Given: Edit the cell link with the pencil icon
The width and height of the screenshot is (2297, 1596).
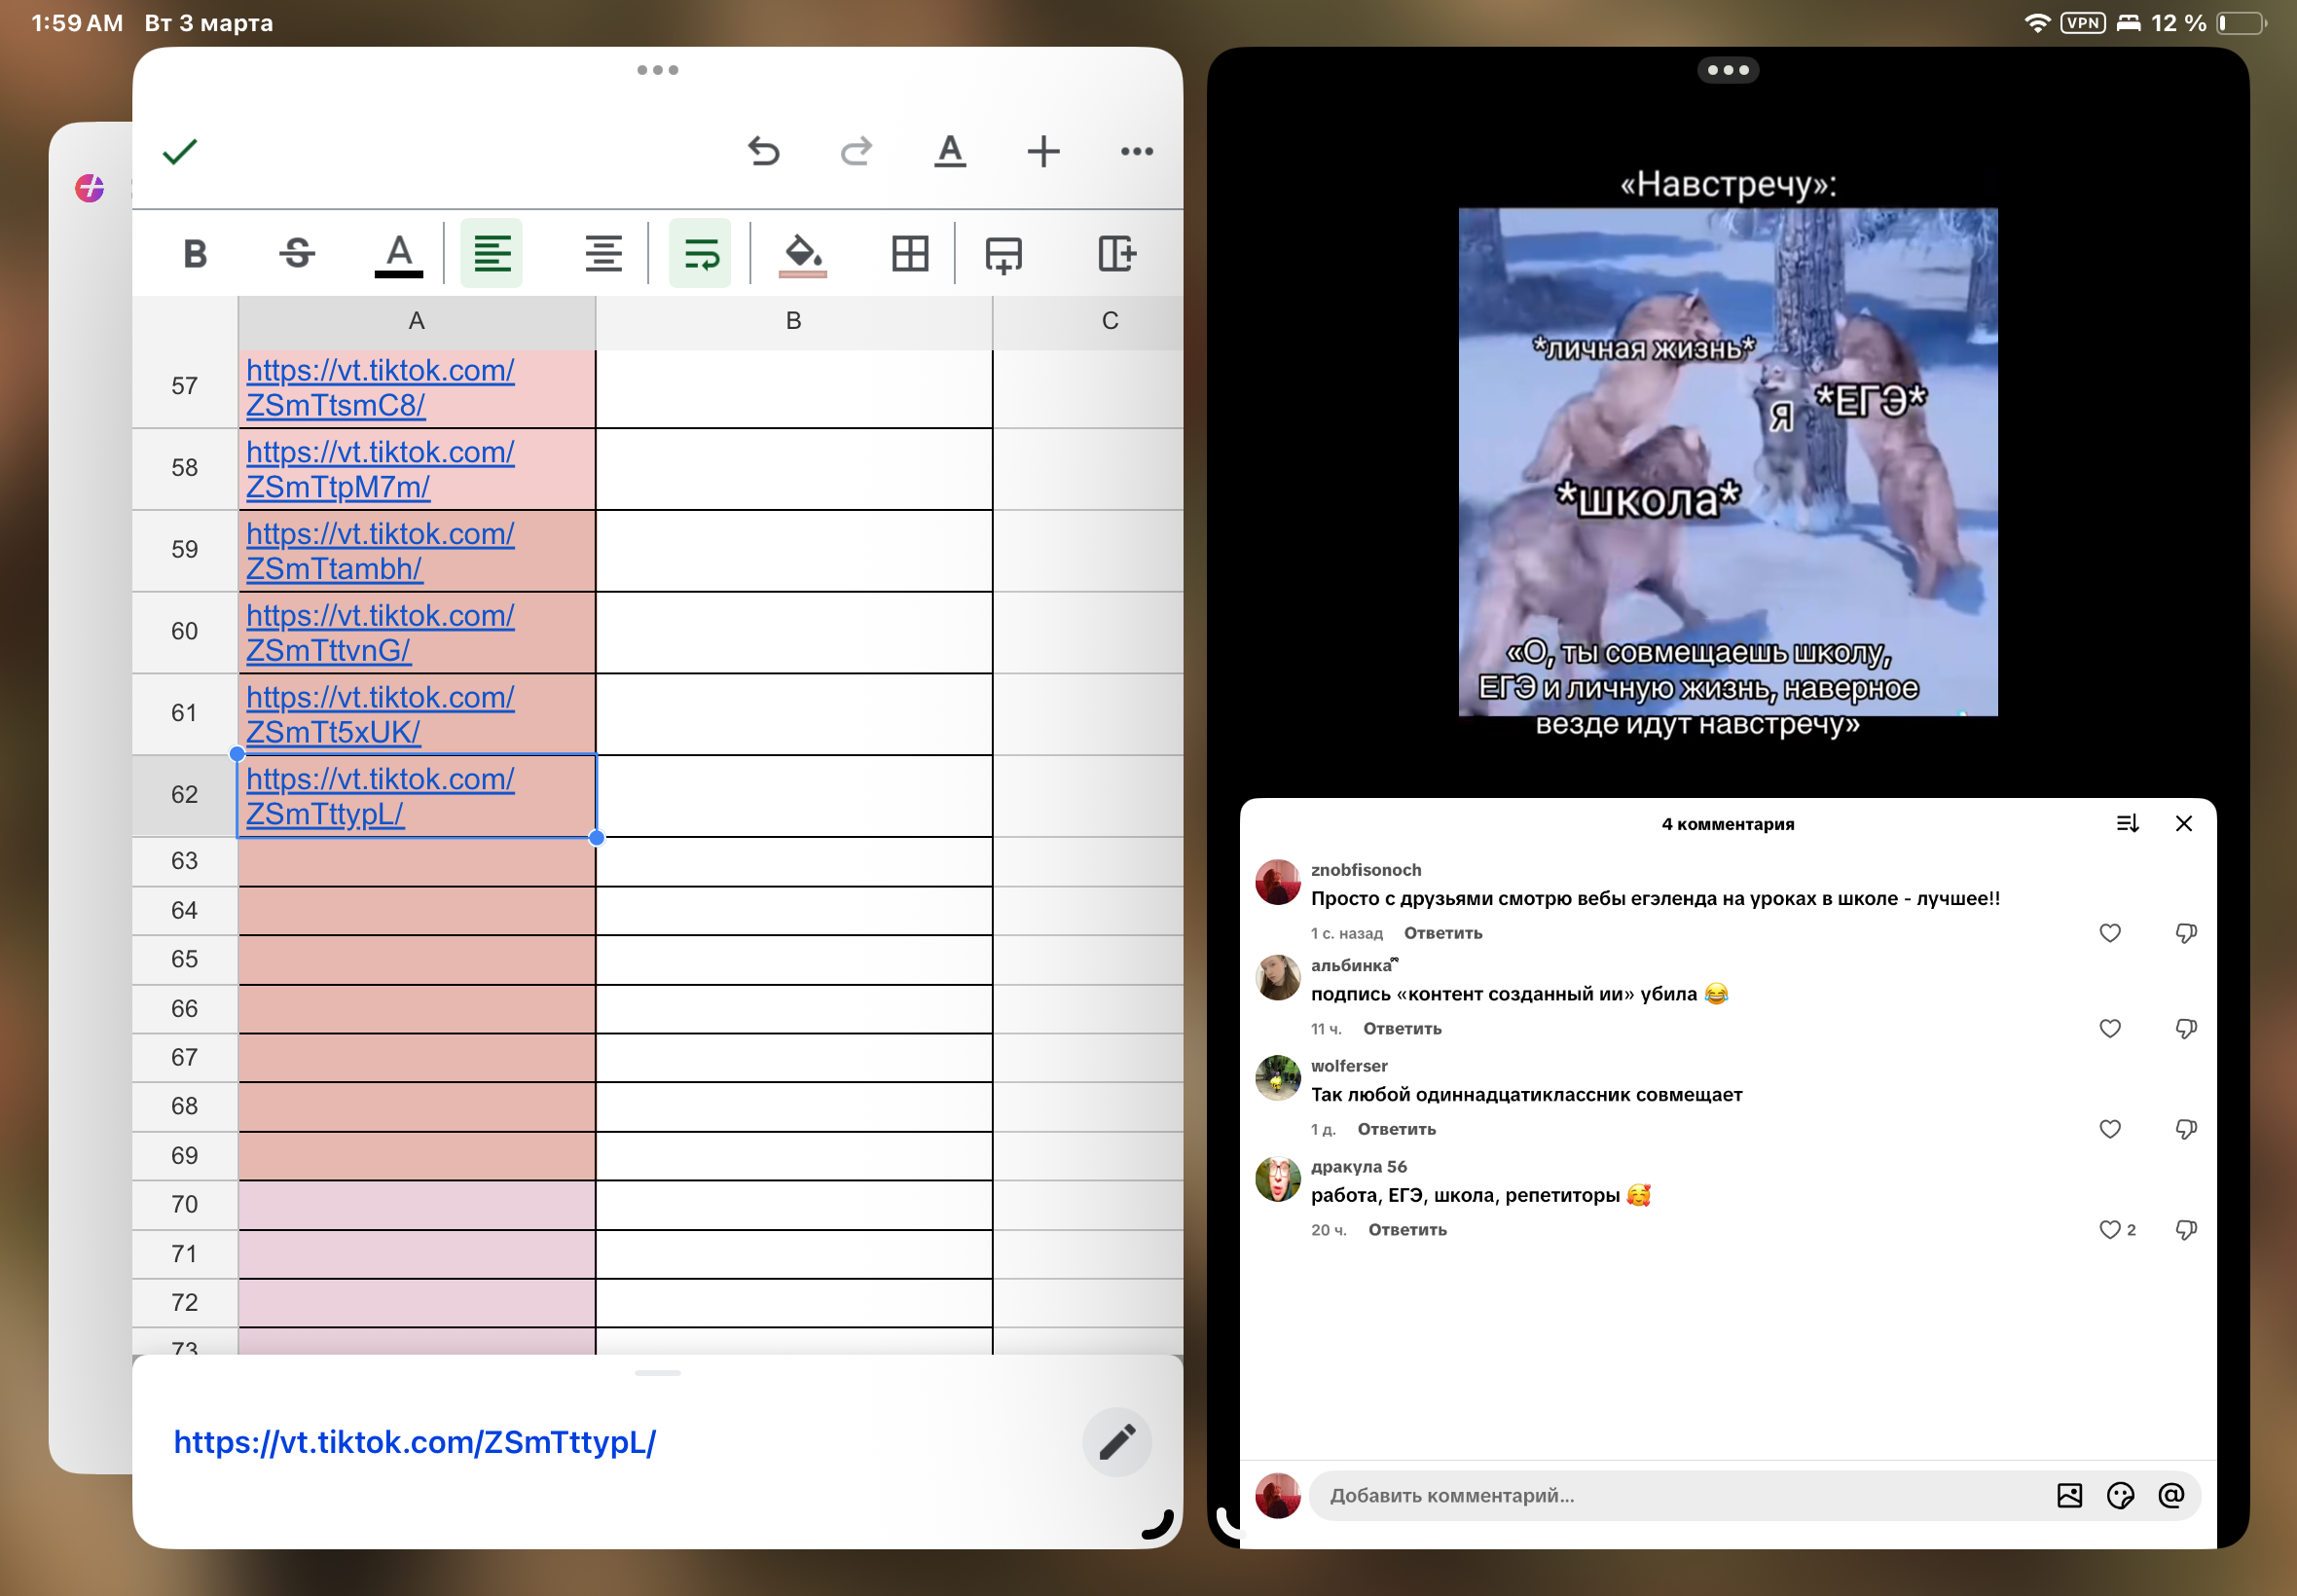Looking at the screenshot, I should [1117, 1442].
